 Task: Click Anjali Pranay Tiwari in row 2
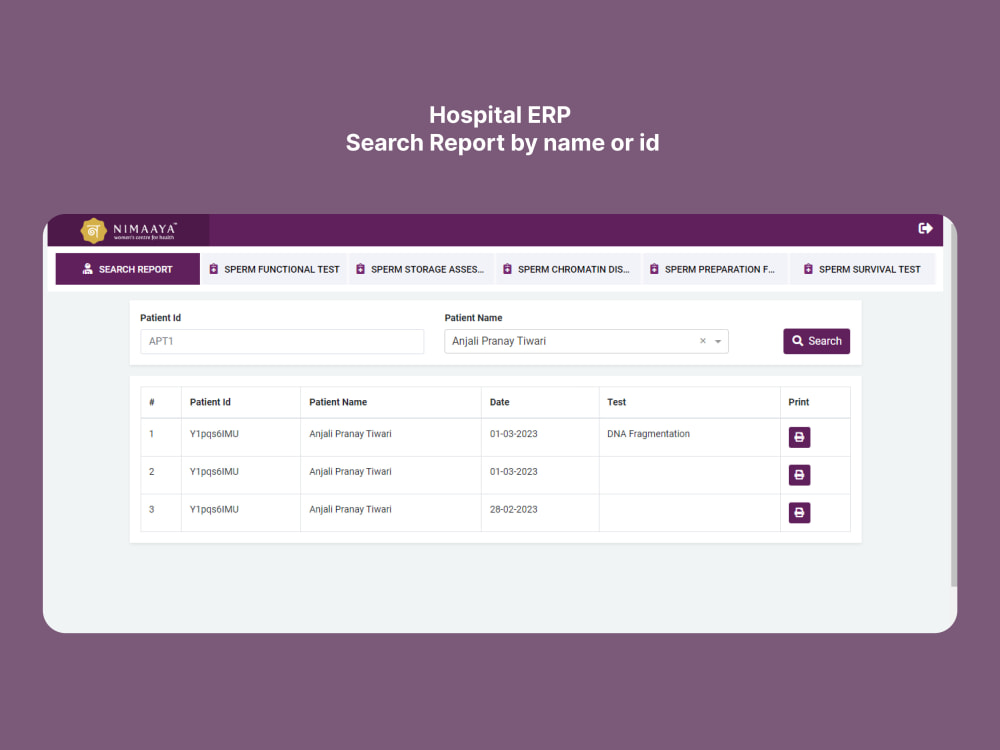350,471
